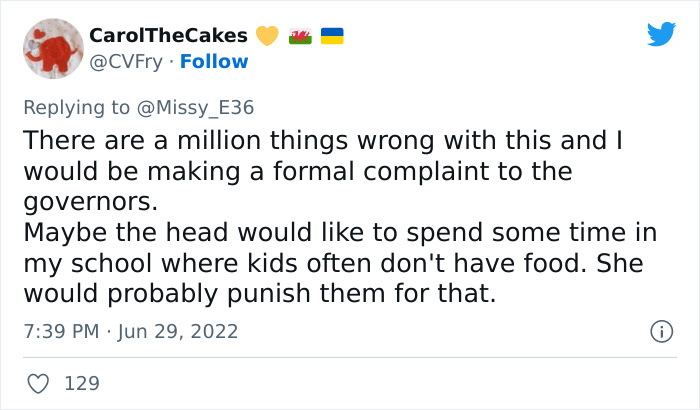
Task: Click the 7:39 PM time text
Action: point(61,331)
